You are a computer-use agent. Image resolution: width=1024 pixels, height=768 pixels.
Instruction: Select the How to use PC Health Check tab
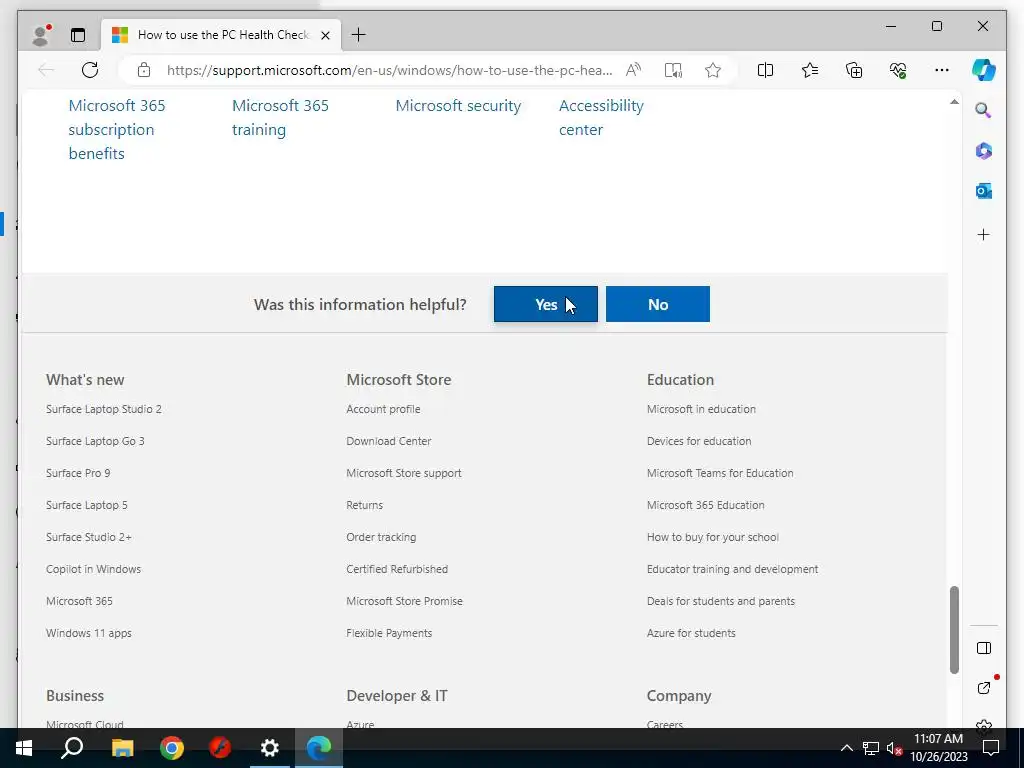221,35
